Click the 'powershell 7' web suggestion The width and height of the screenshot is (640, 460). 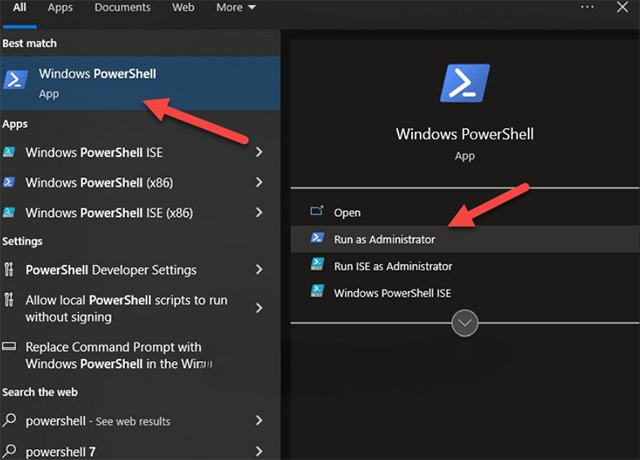(140, 451)
